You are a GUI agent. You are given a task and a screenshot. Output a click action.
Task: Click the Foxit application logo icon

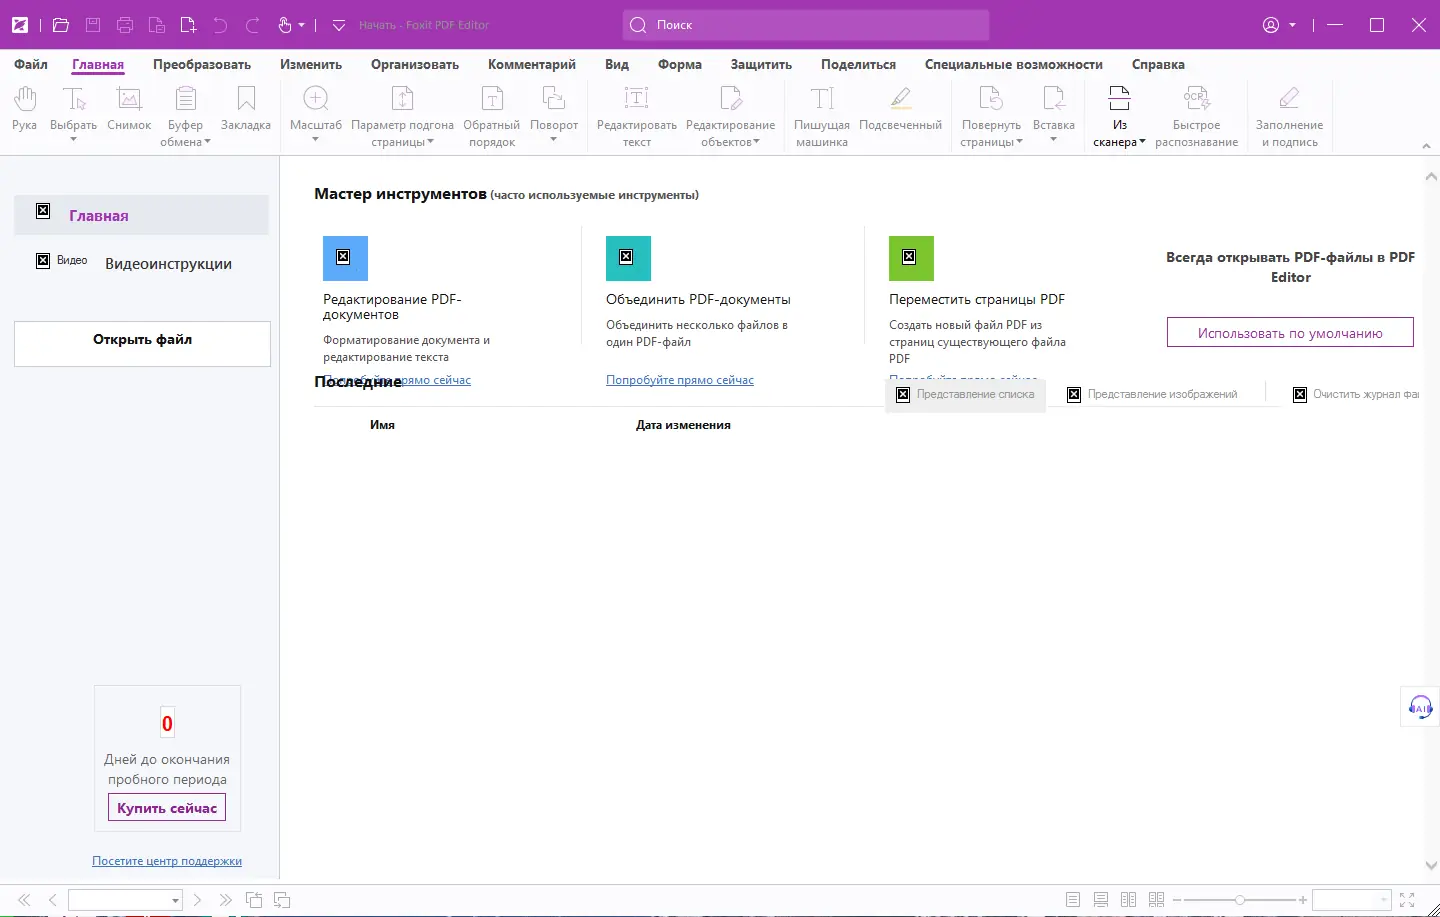click(x=19, y=25)
